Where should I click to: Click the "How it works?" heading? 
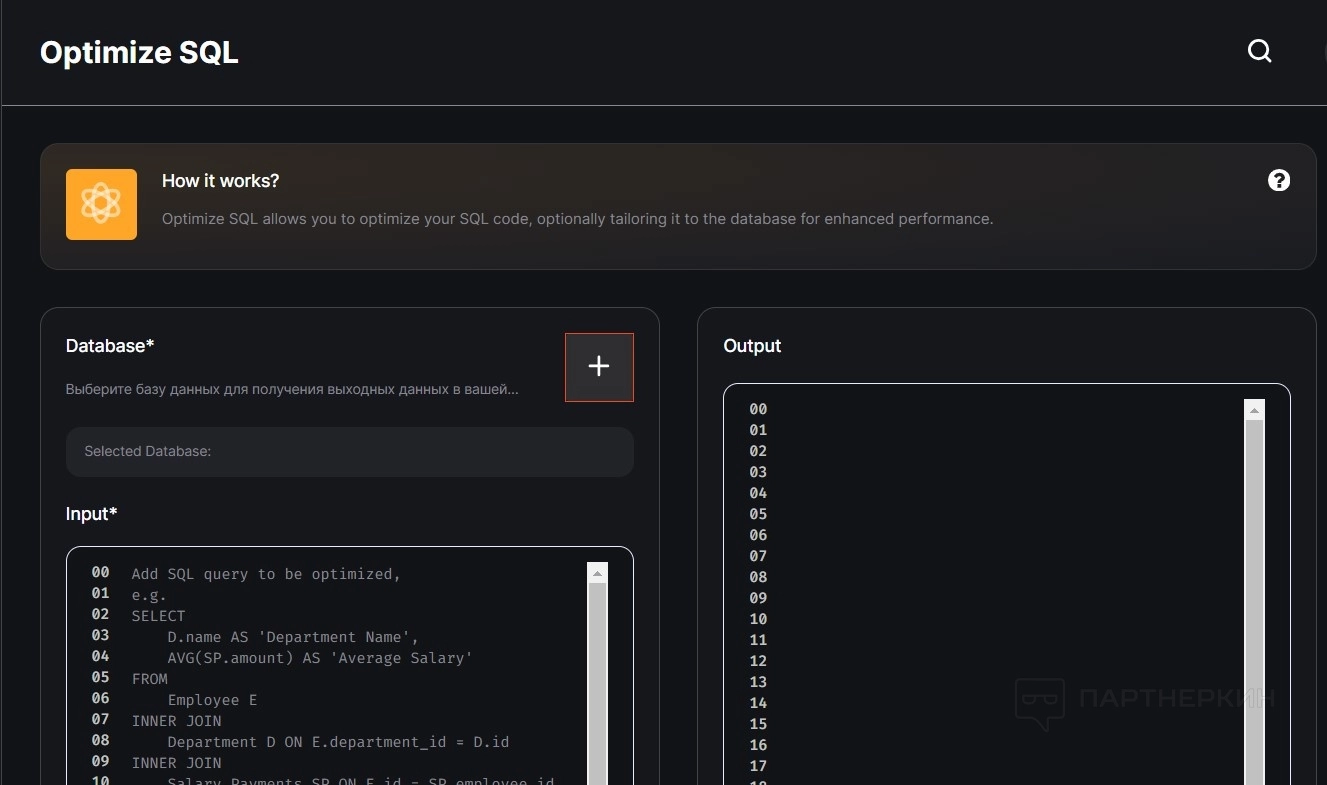coord(220,181)
